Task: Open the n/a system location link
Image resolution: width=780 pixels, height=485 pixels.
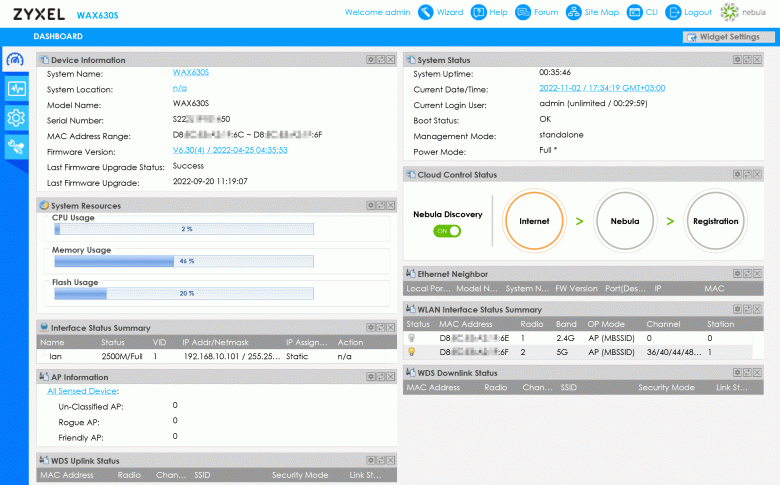Action: [180, 88]
